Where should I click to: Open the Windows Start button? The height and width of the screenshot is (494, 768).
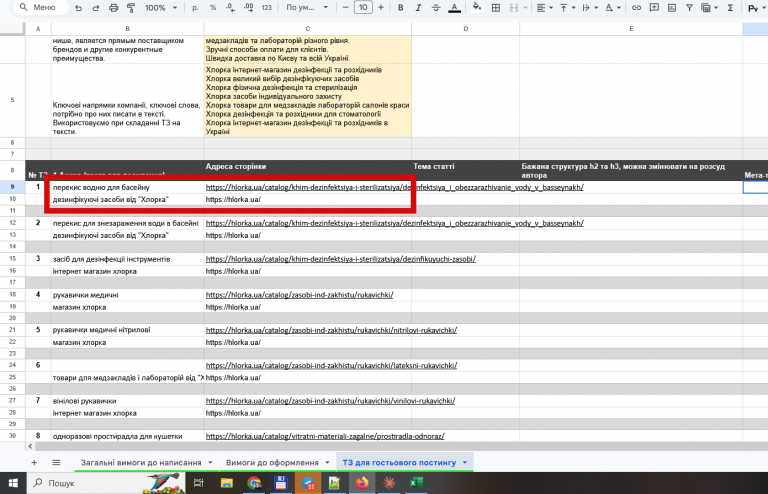(13, 483)
